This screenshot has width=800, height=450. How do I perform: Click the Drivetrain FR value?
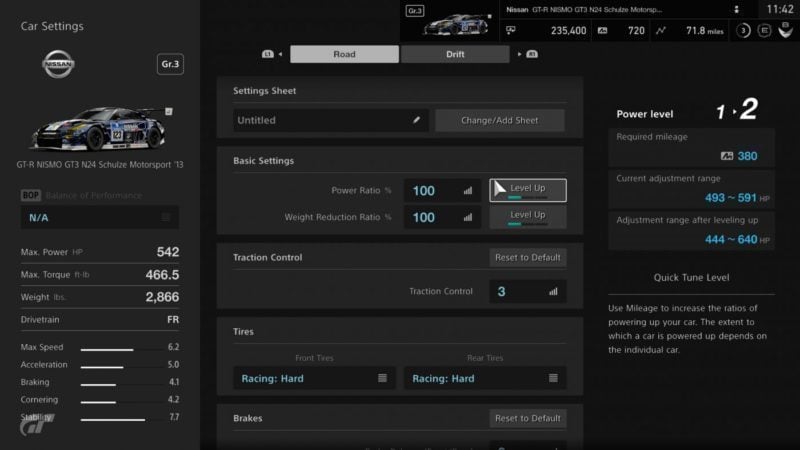click(x=173, y=319)
